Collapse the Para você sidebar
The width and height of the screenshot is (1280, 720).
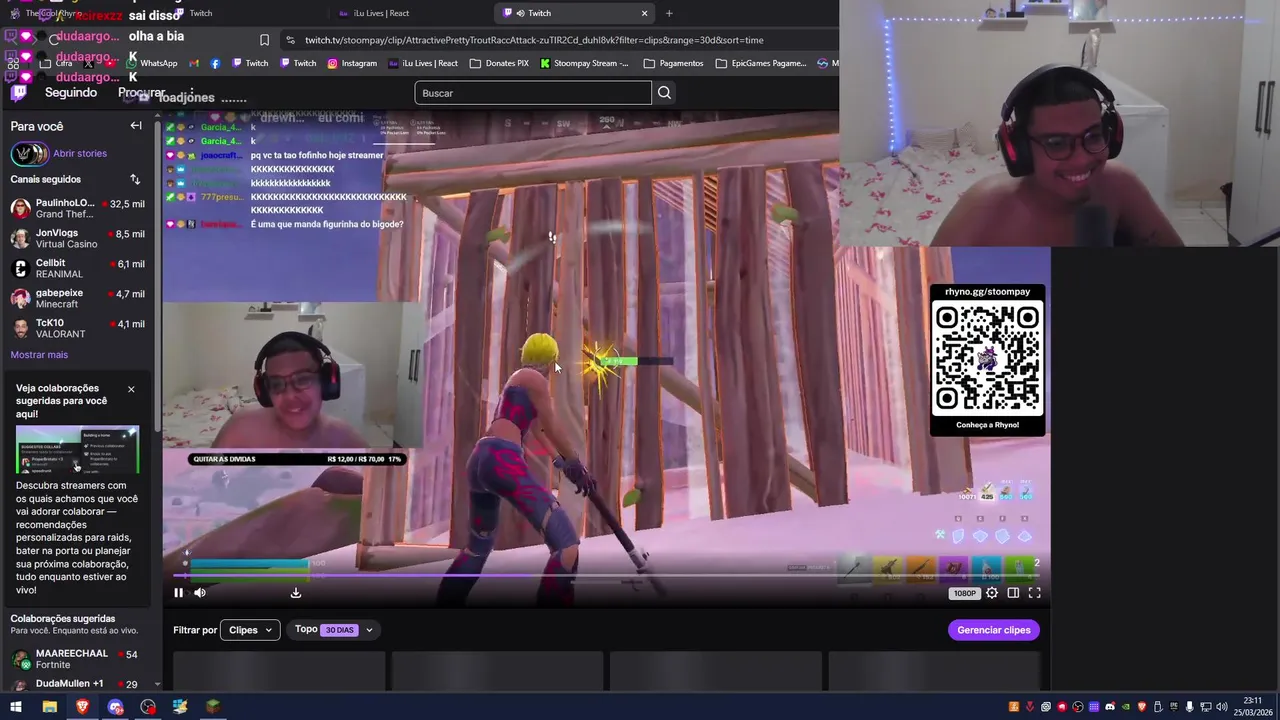tap(136, 126)
